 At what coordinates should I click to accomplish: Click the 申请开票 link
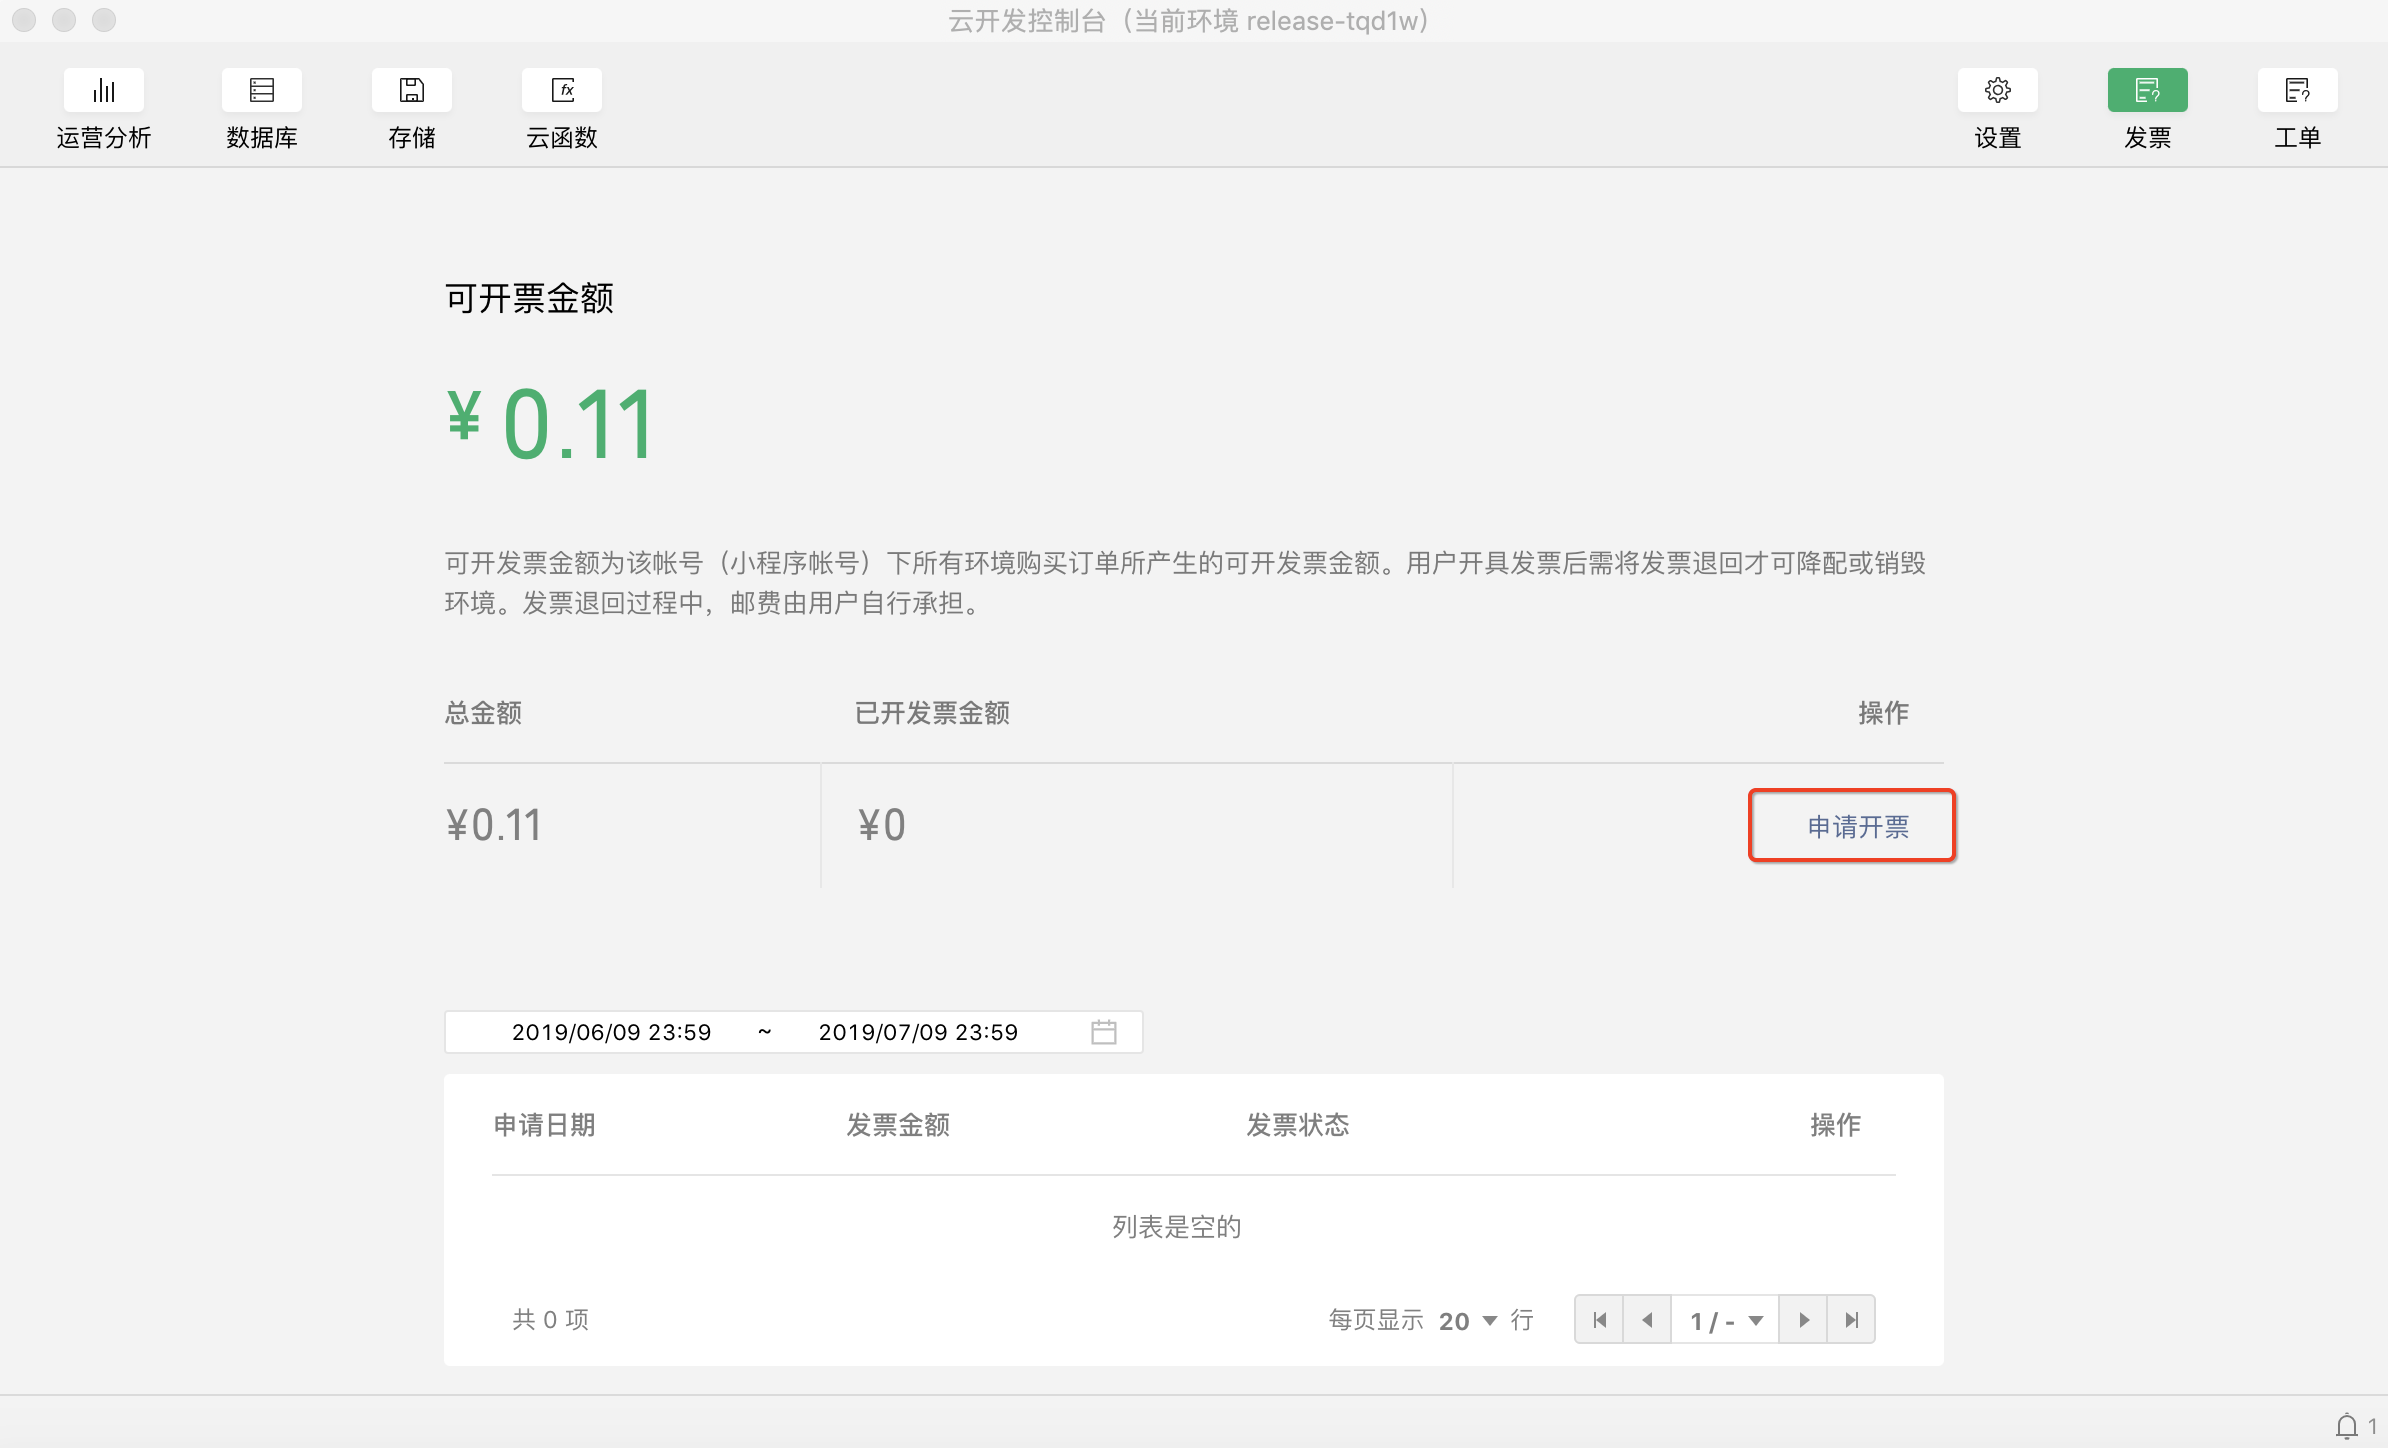[x=1857, y=826]
